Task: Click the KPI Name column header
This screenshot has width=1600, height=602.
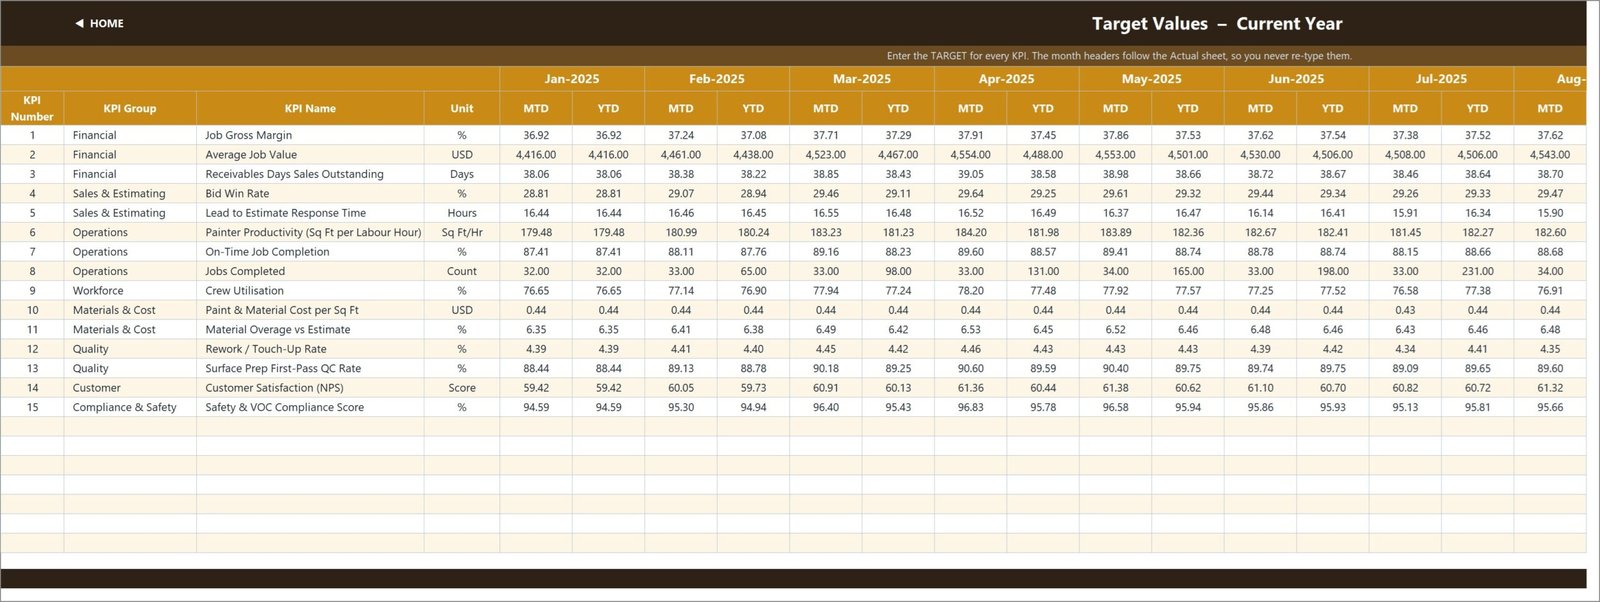Action: coord(310,108)
